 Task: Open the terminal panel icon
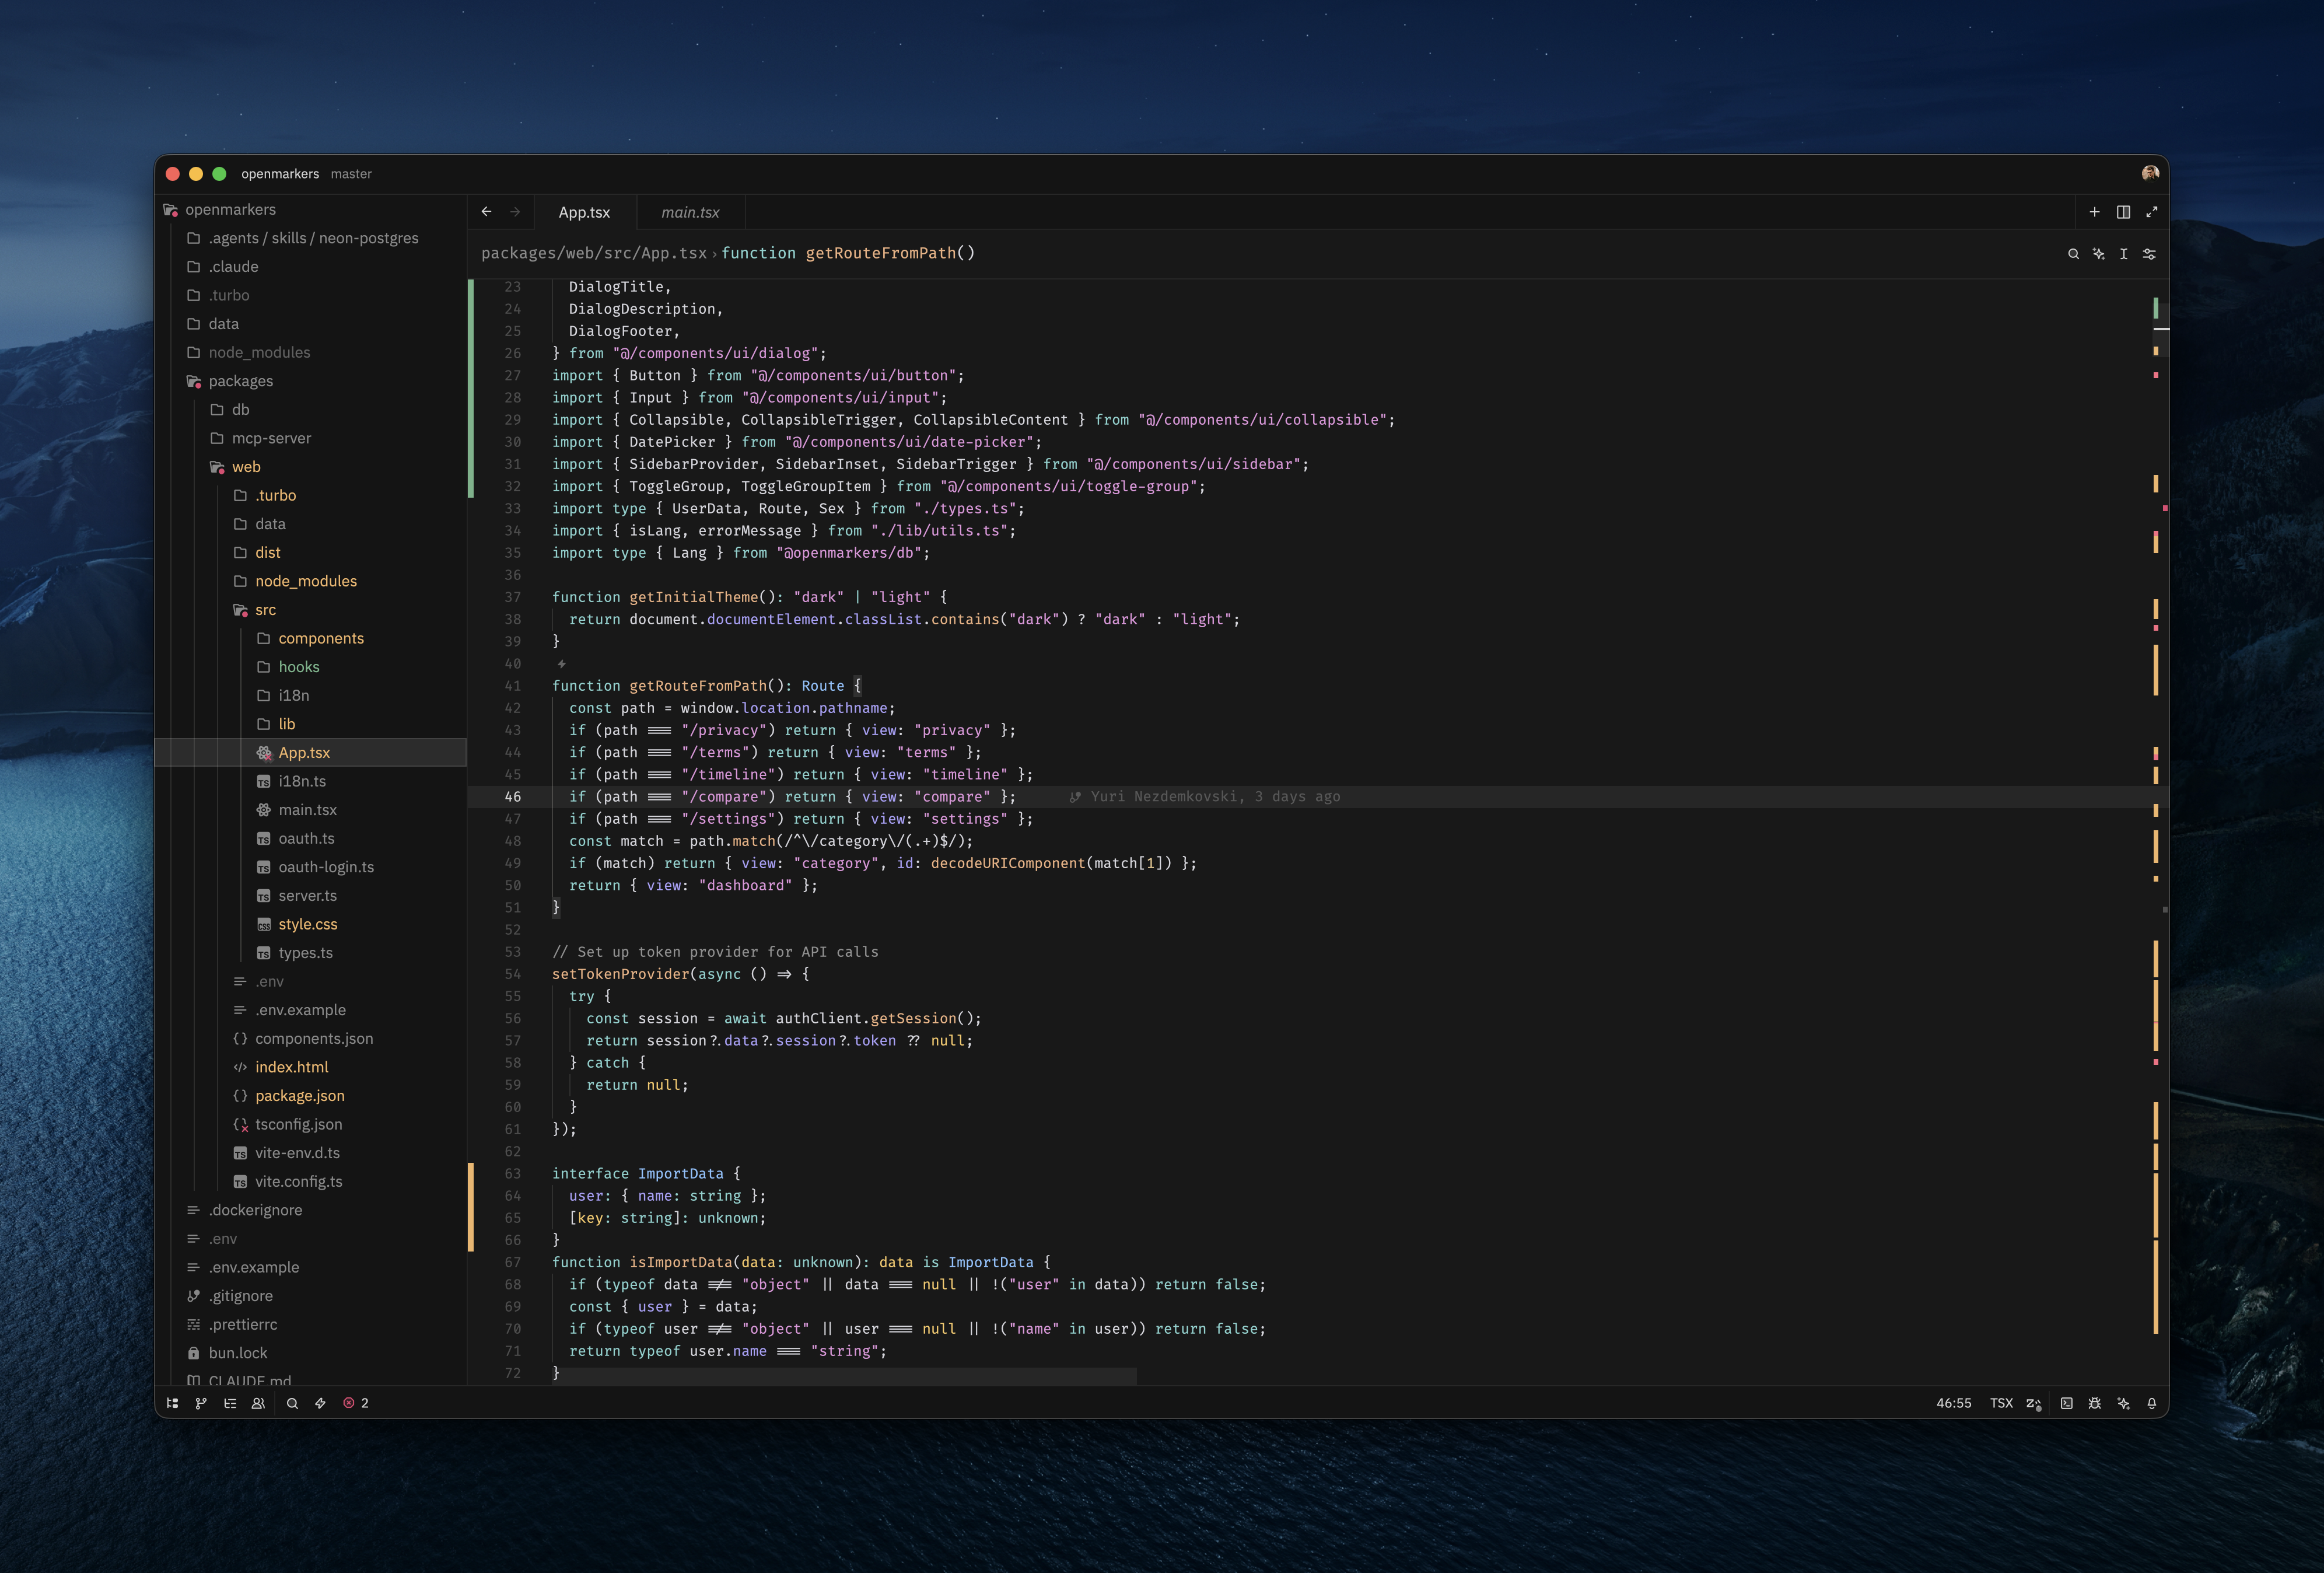click(x=2066, y=1403)
